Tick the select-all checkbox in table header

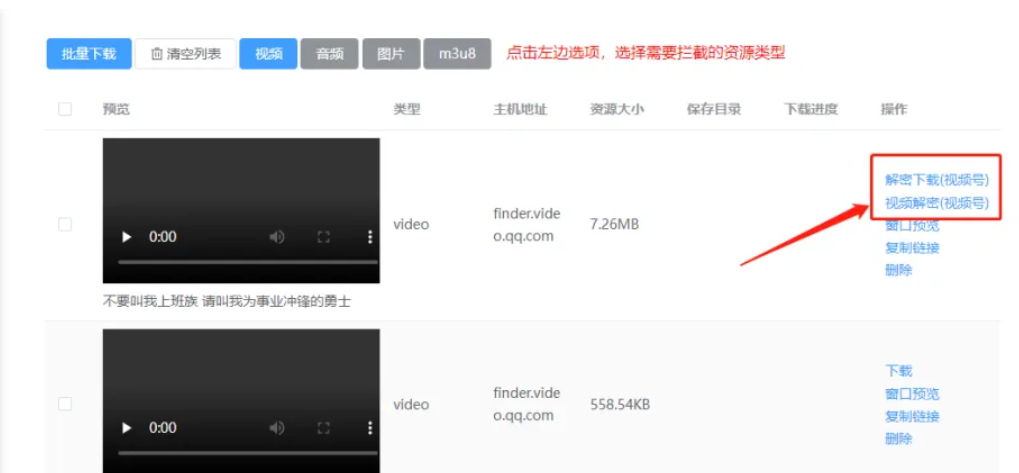(65, 109)
